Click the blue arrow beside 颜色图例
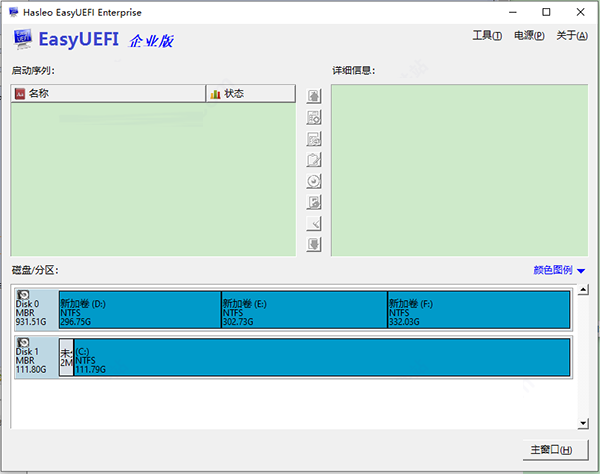 click(x=581, y=271)
